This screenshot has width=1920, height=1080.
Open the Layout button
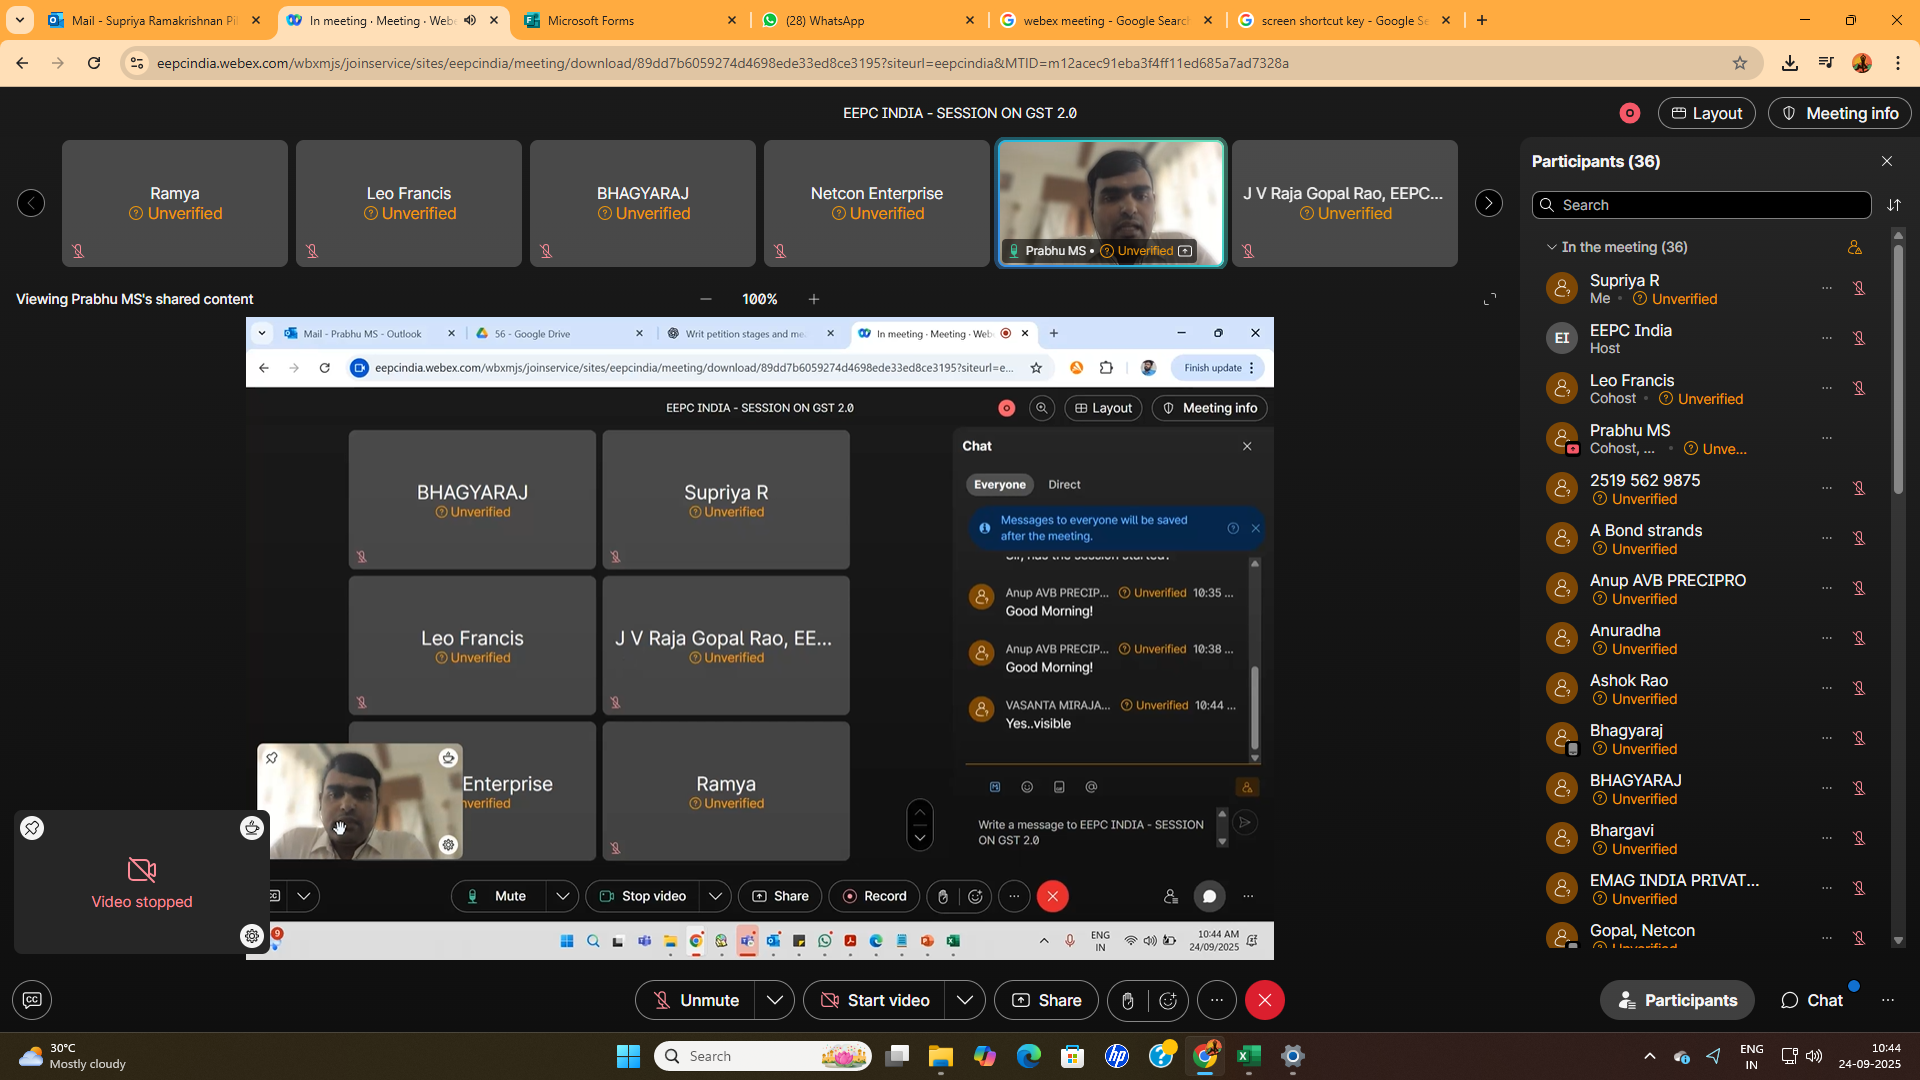[1706, 114]
